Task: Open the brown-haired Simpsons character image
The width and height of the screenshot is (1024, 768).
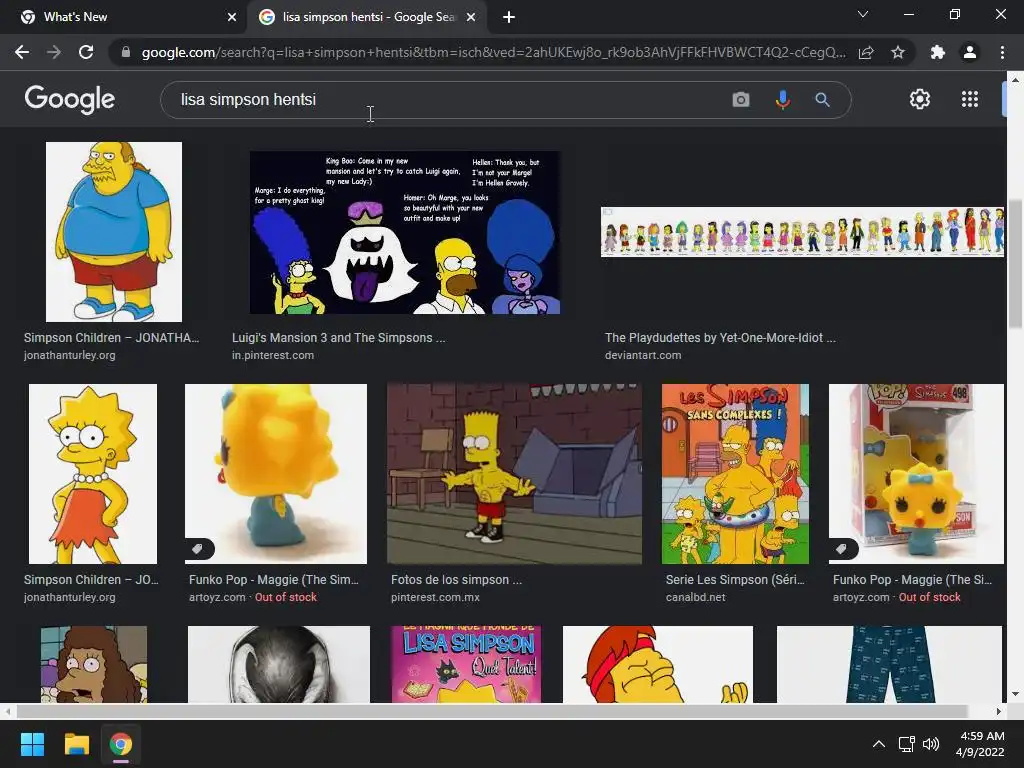Action: [x=94, y=664]
